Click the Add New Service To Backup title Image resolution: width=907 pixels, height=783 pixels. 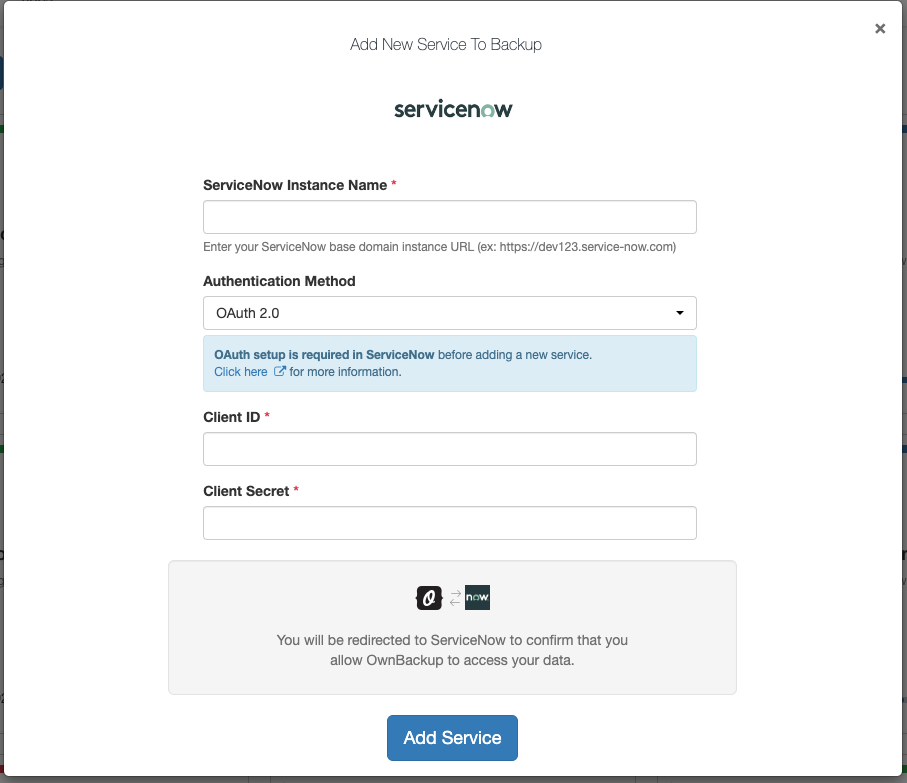445,44
